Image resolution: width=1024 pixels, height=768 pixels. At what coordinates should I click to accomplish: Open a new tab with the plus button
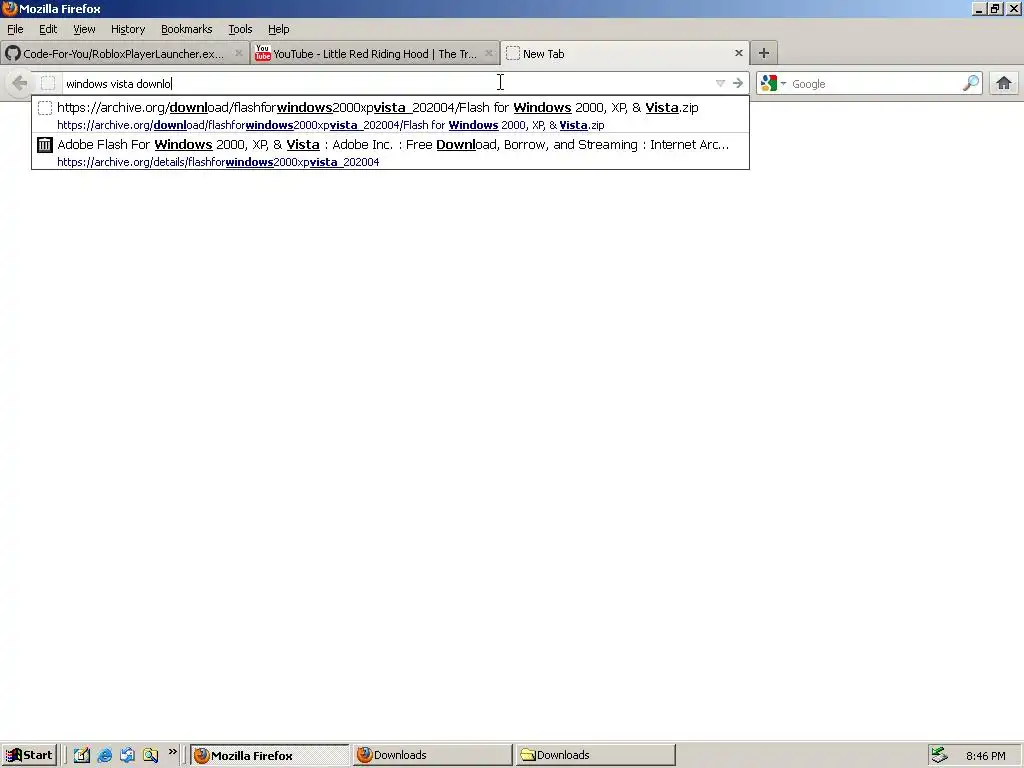(x=763, y=53)
